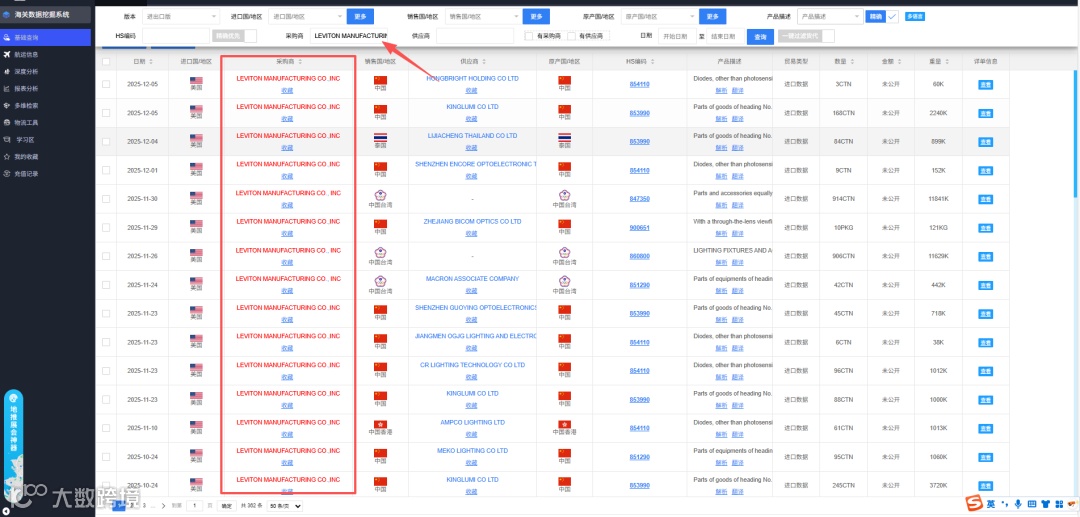Open the 版本 dropdown
Image resolution: width=1080 pixels, height=517 pixels.
(181, 17)
